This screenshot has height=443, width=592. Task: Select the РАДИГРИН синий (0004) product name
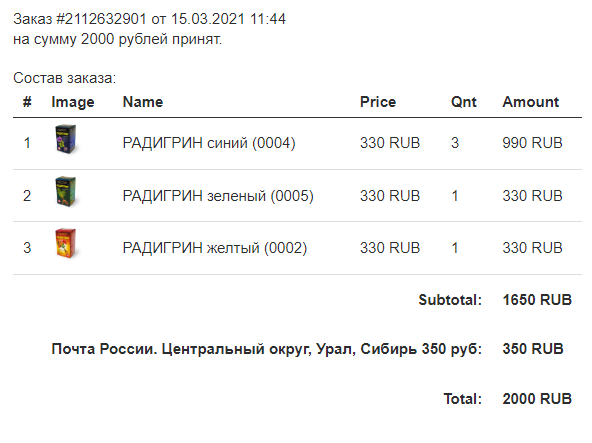coord(209,143)
